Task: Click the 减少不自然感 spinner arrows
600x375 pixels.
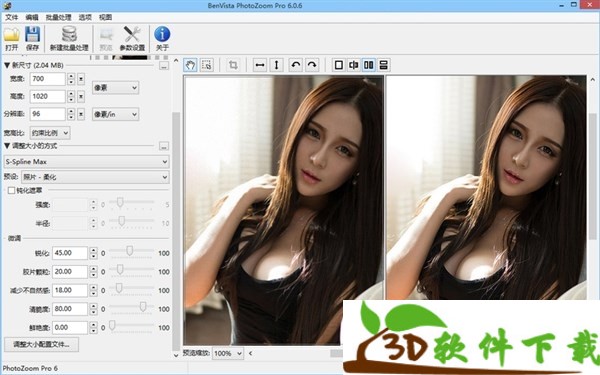Action: click(x=93, y=290)
